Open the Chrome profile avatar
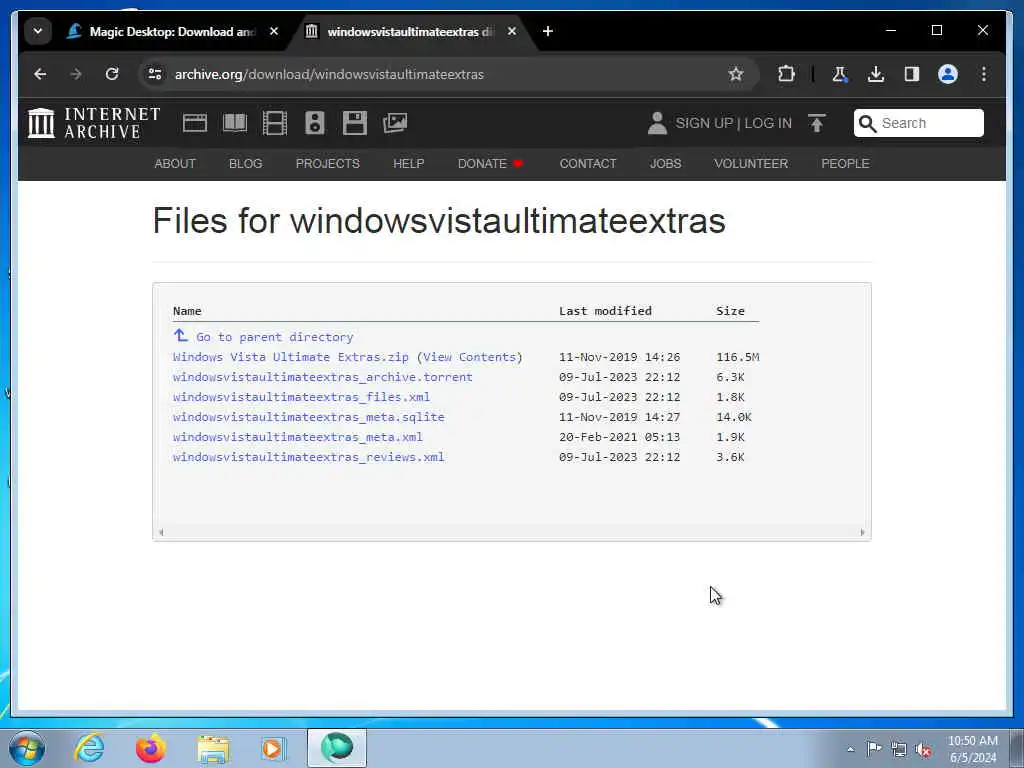The image size is (1024, 768). [x=948, y=74]
